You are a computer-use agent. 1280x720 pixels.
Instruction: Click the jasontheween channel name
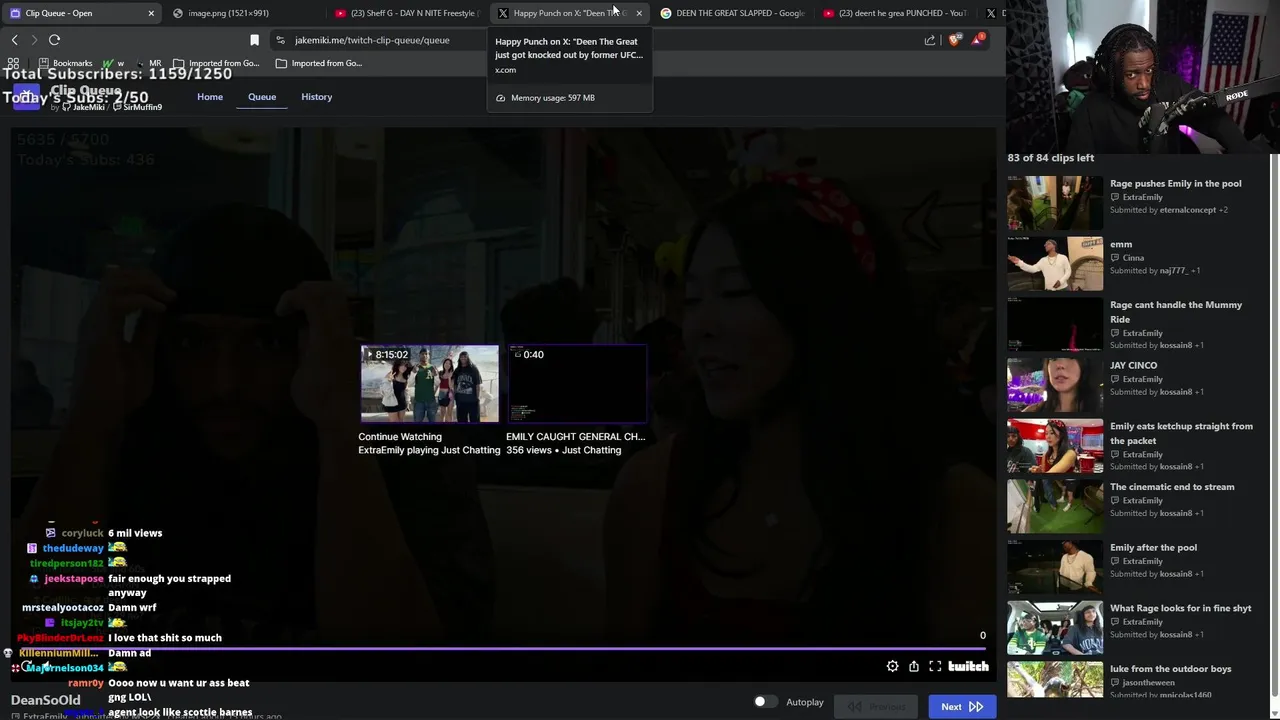(1148, 683)
